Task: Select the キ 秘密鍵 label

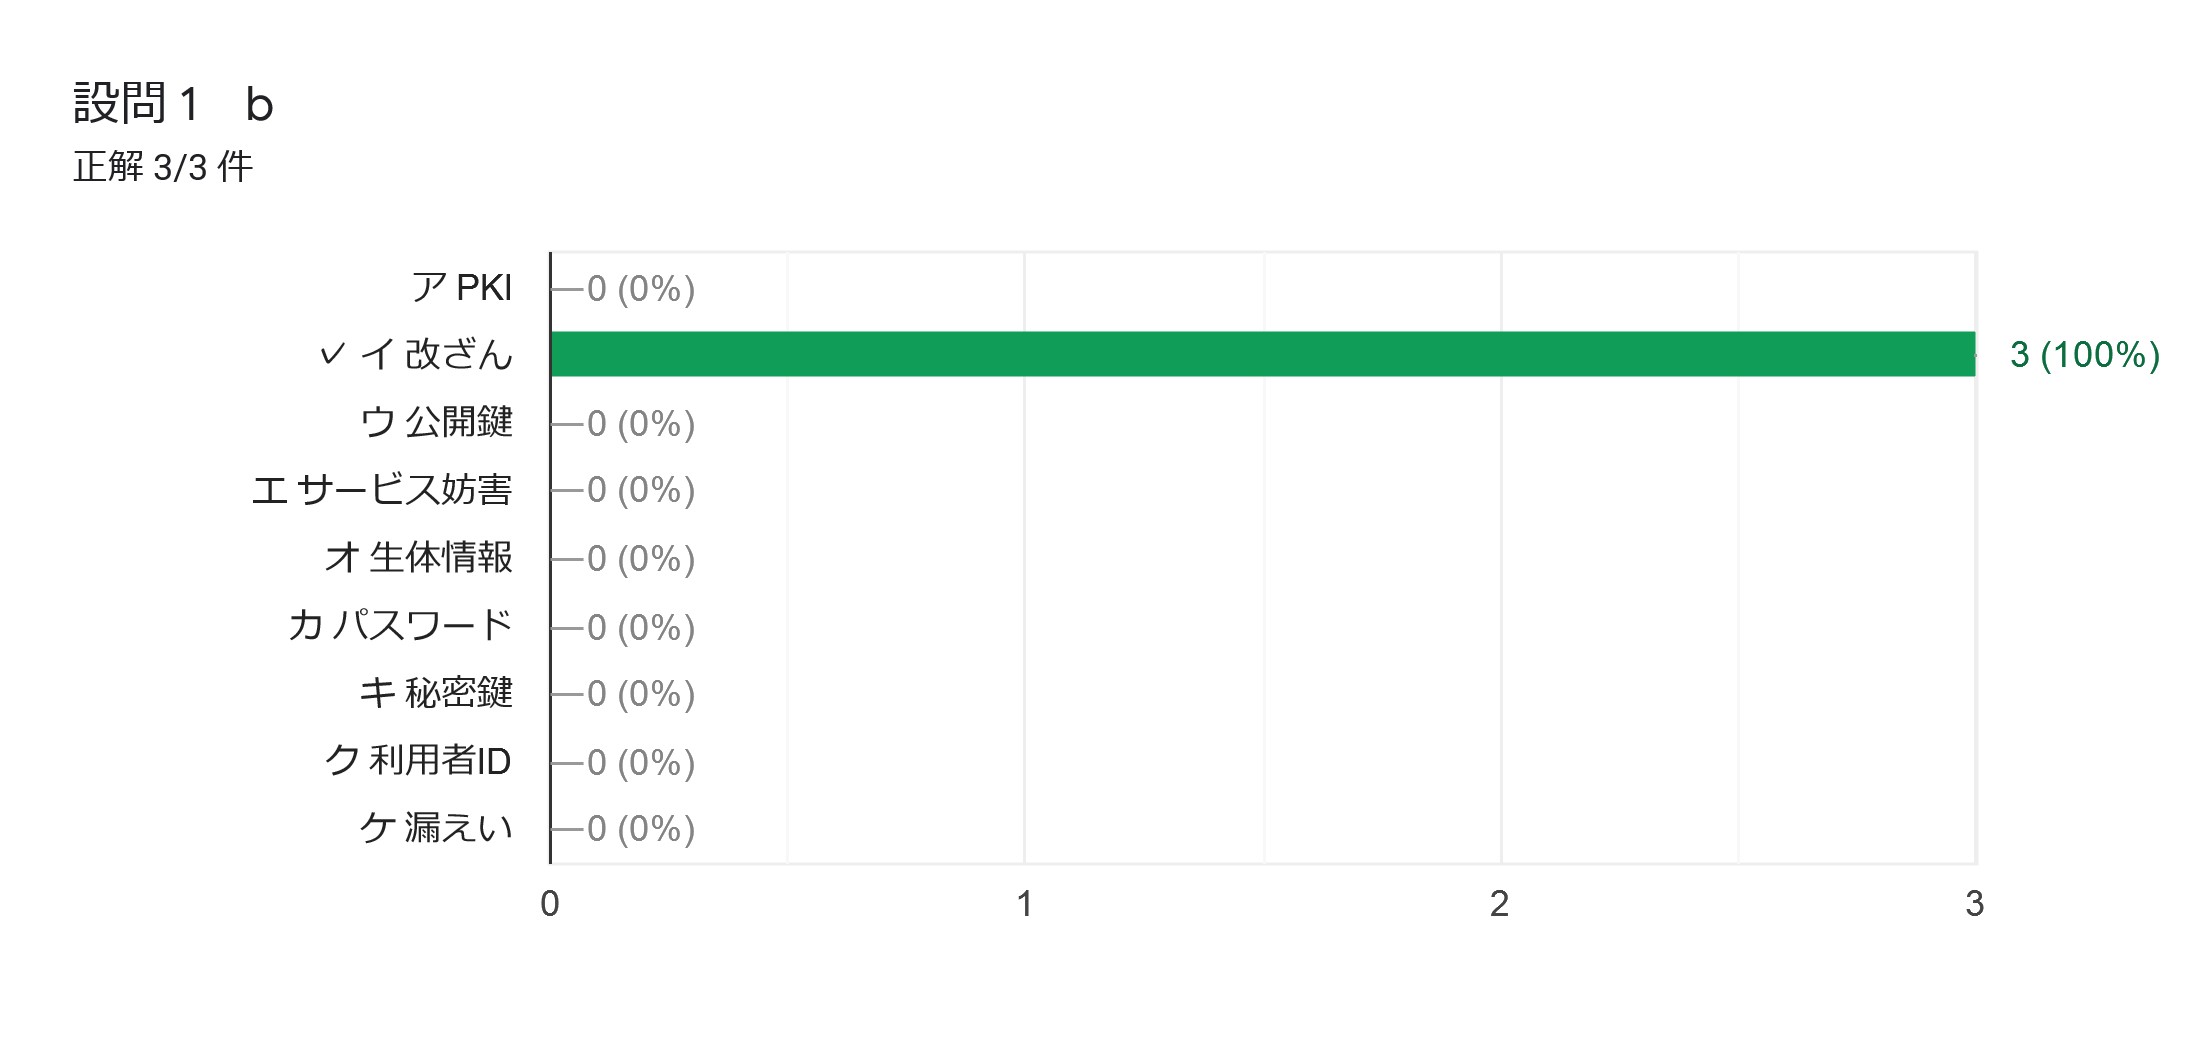Action: (x=436, y=692)
